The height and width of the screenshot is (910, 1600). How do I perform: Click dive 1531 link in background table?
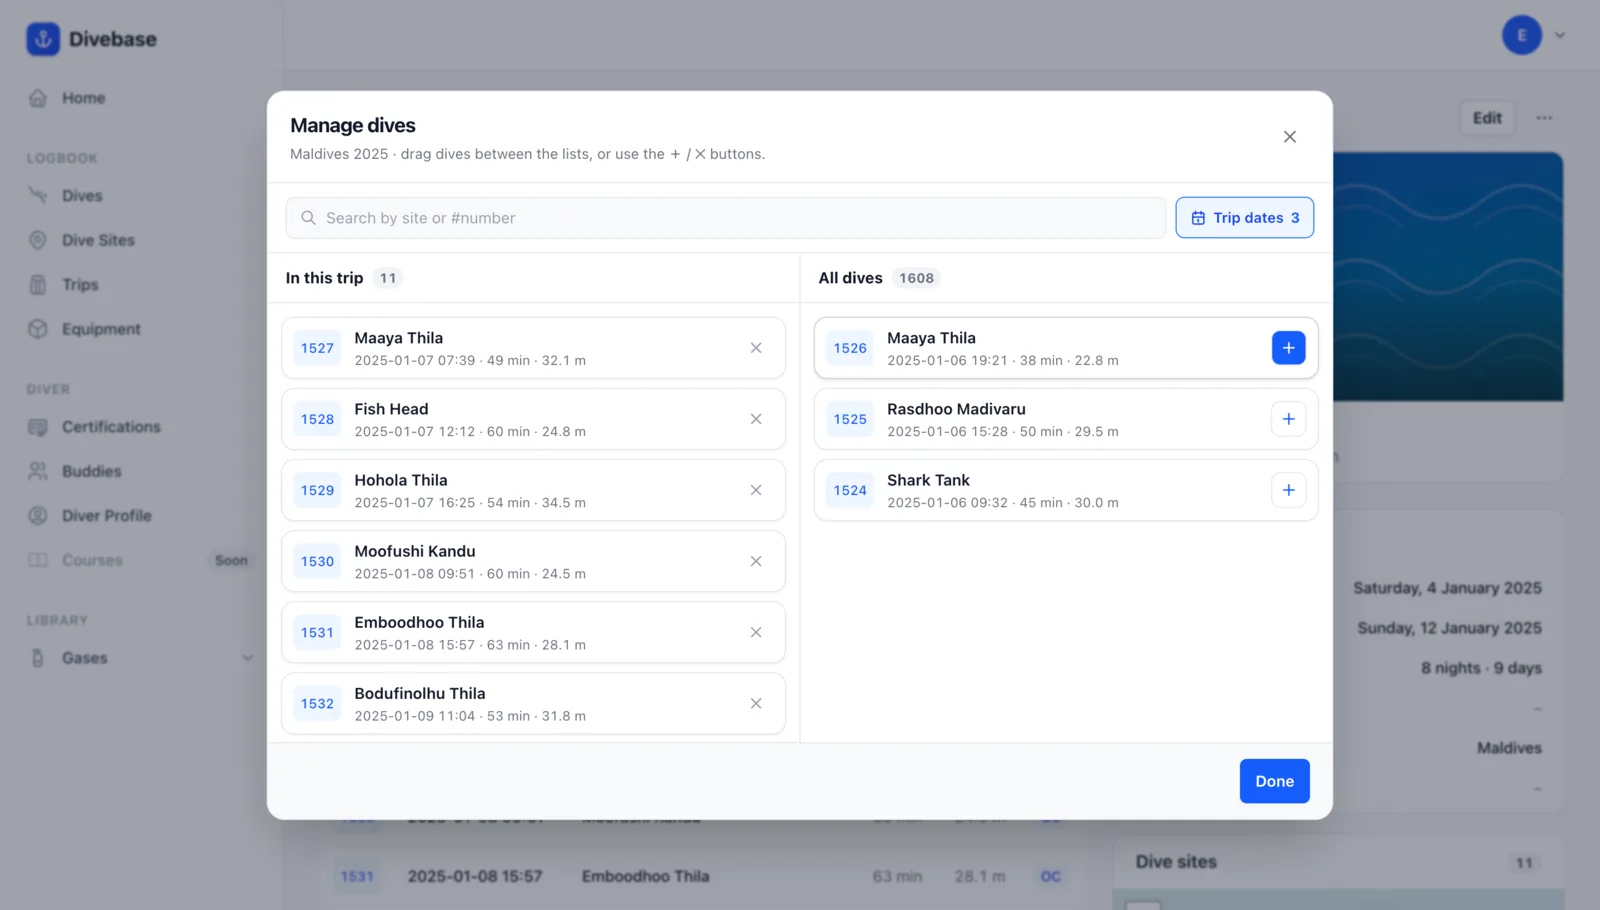pos(357,876)
